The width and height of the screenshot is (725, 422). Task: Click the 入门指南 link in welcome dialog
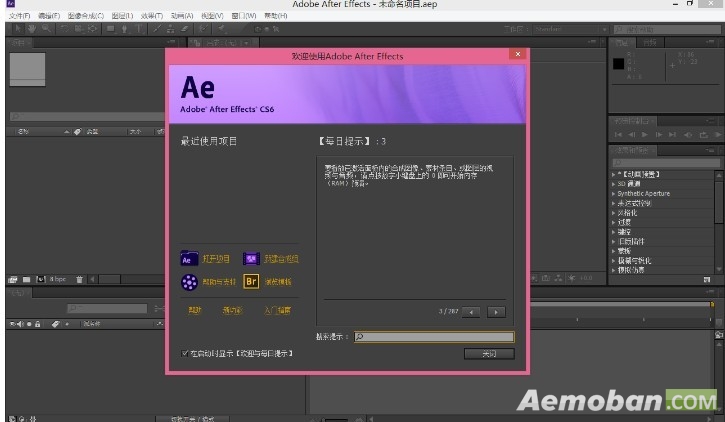(277, 310)
